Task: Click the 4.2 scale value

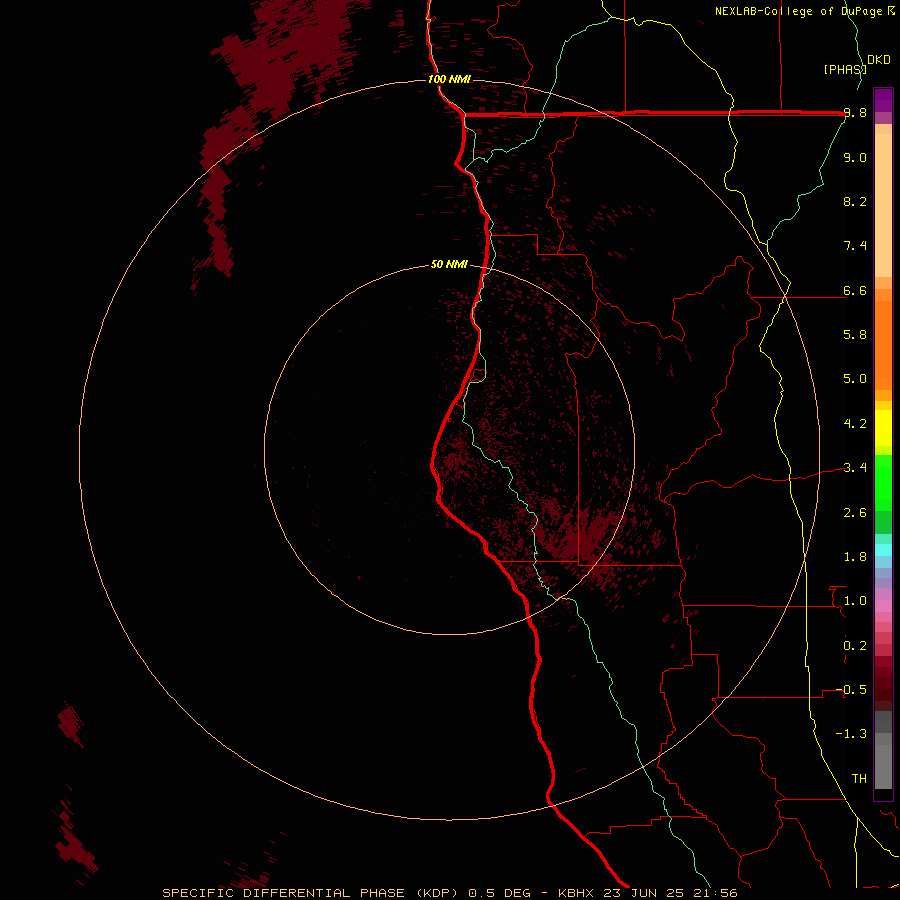Action: click(855, 424)
